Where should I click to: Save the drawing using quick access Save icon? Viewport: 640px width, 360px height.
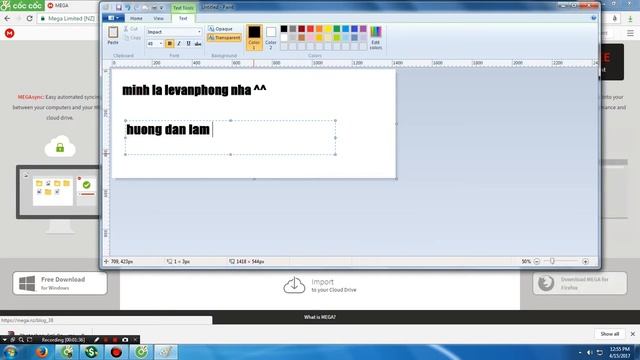tap(119, 7)
